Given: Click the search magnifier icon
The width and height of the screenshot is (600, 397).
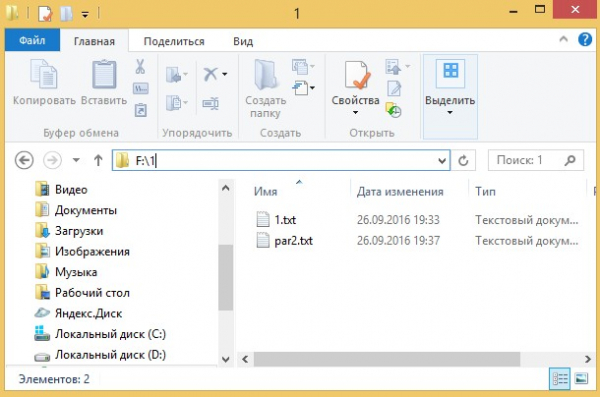Looking at the screenshot, I should (570, 160).
